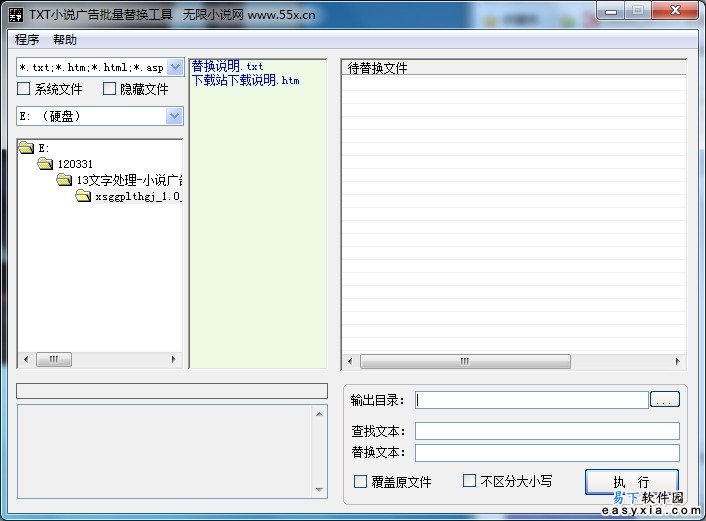
Task: Enable the 覆盖原文件 checkbox
Action: [x=360, y=481]
